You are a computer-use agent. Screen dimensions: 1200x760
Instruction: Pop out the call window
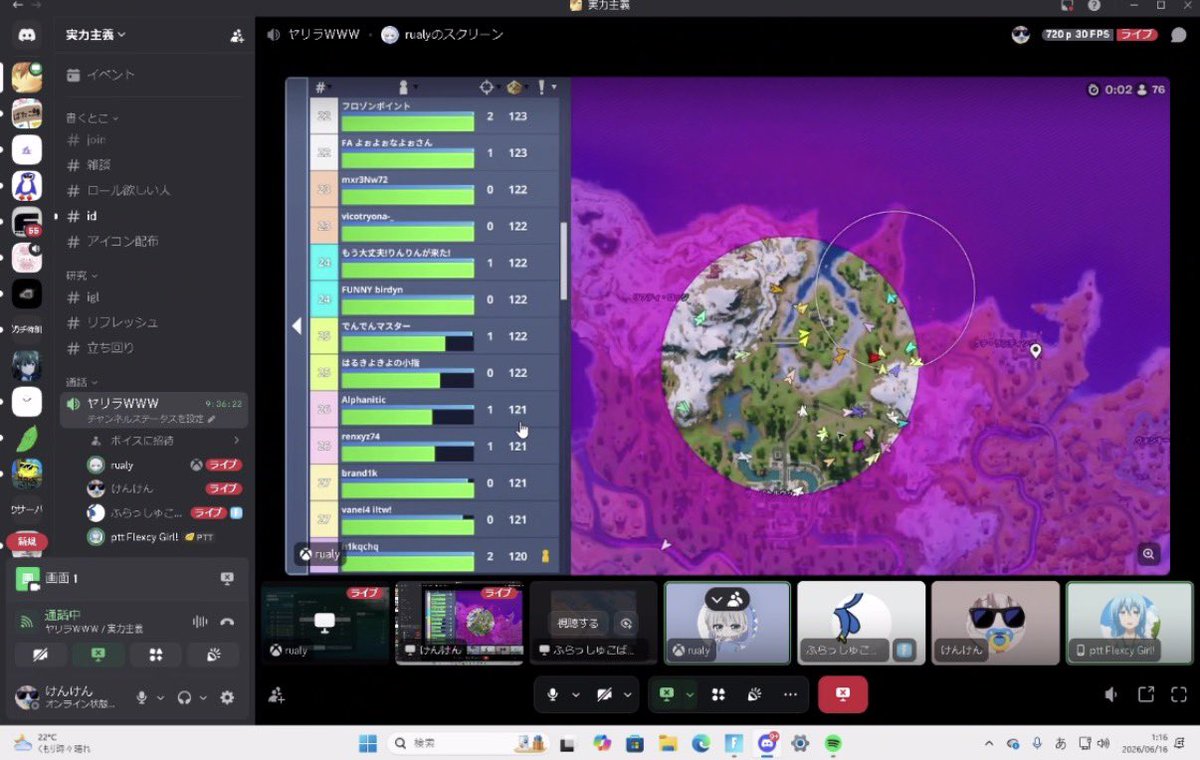coord(1146,694)
